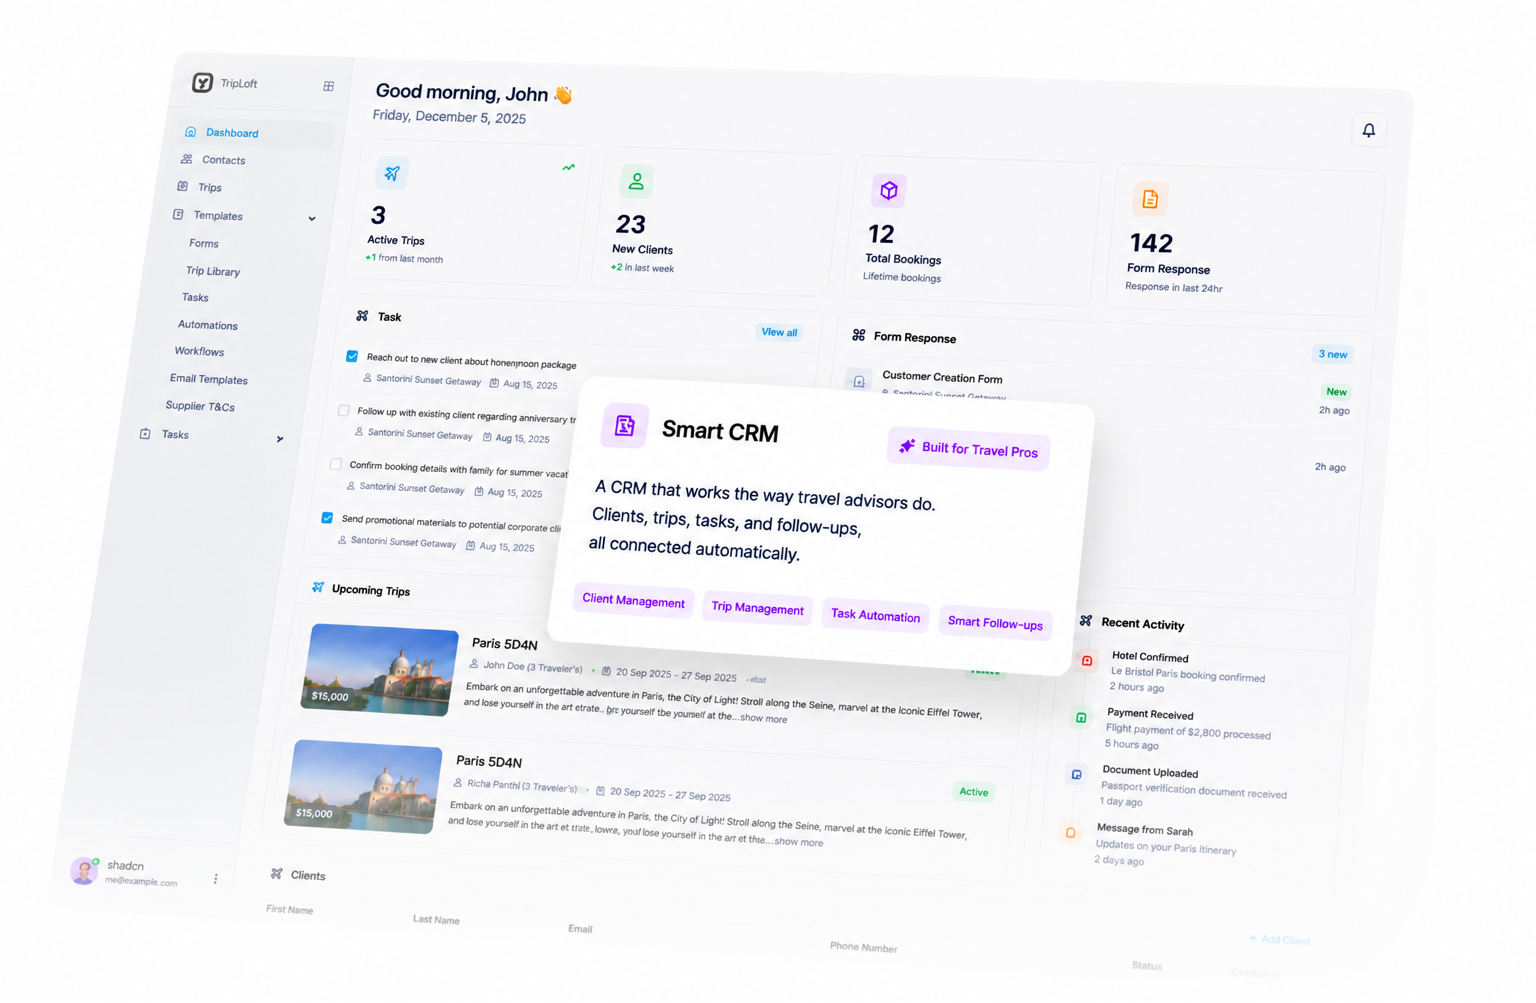Click the Upcoming Trips plane icon
The width and height of the screenshot is (1536, 1003).
318,587
